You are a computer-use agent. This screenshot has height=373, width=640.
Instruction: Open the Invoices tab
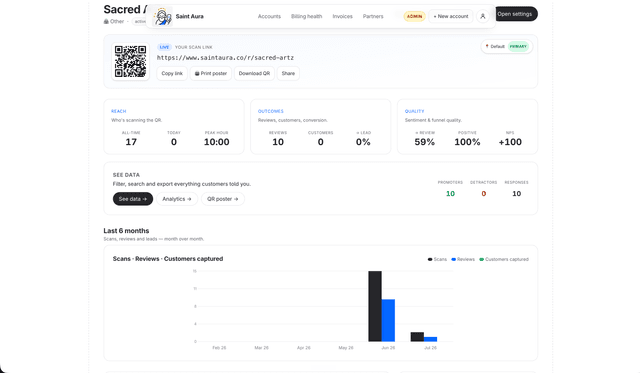click(342, 16)
